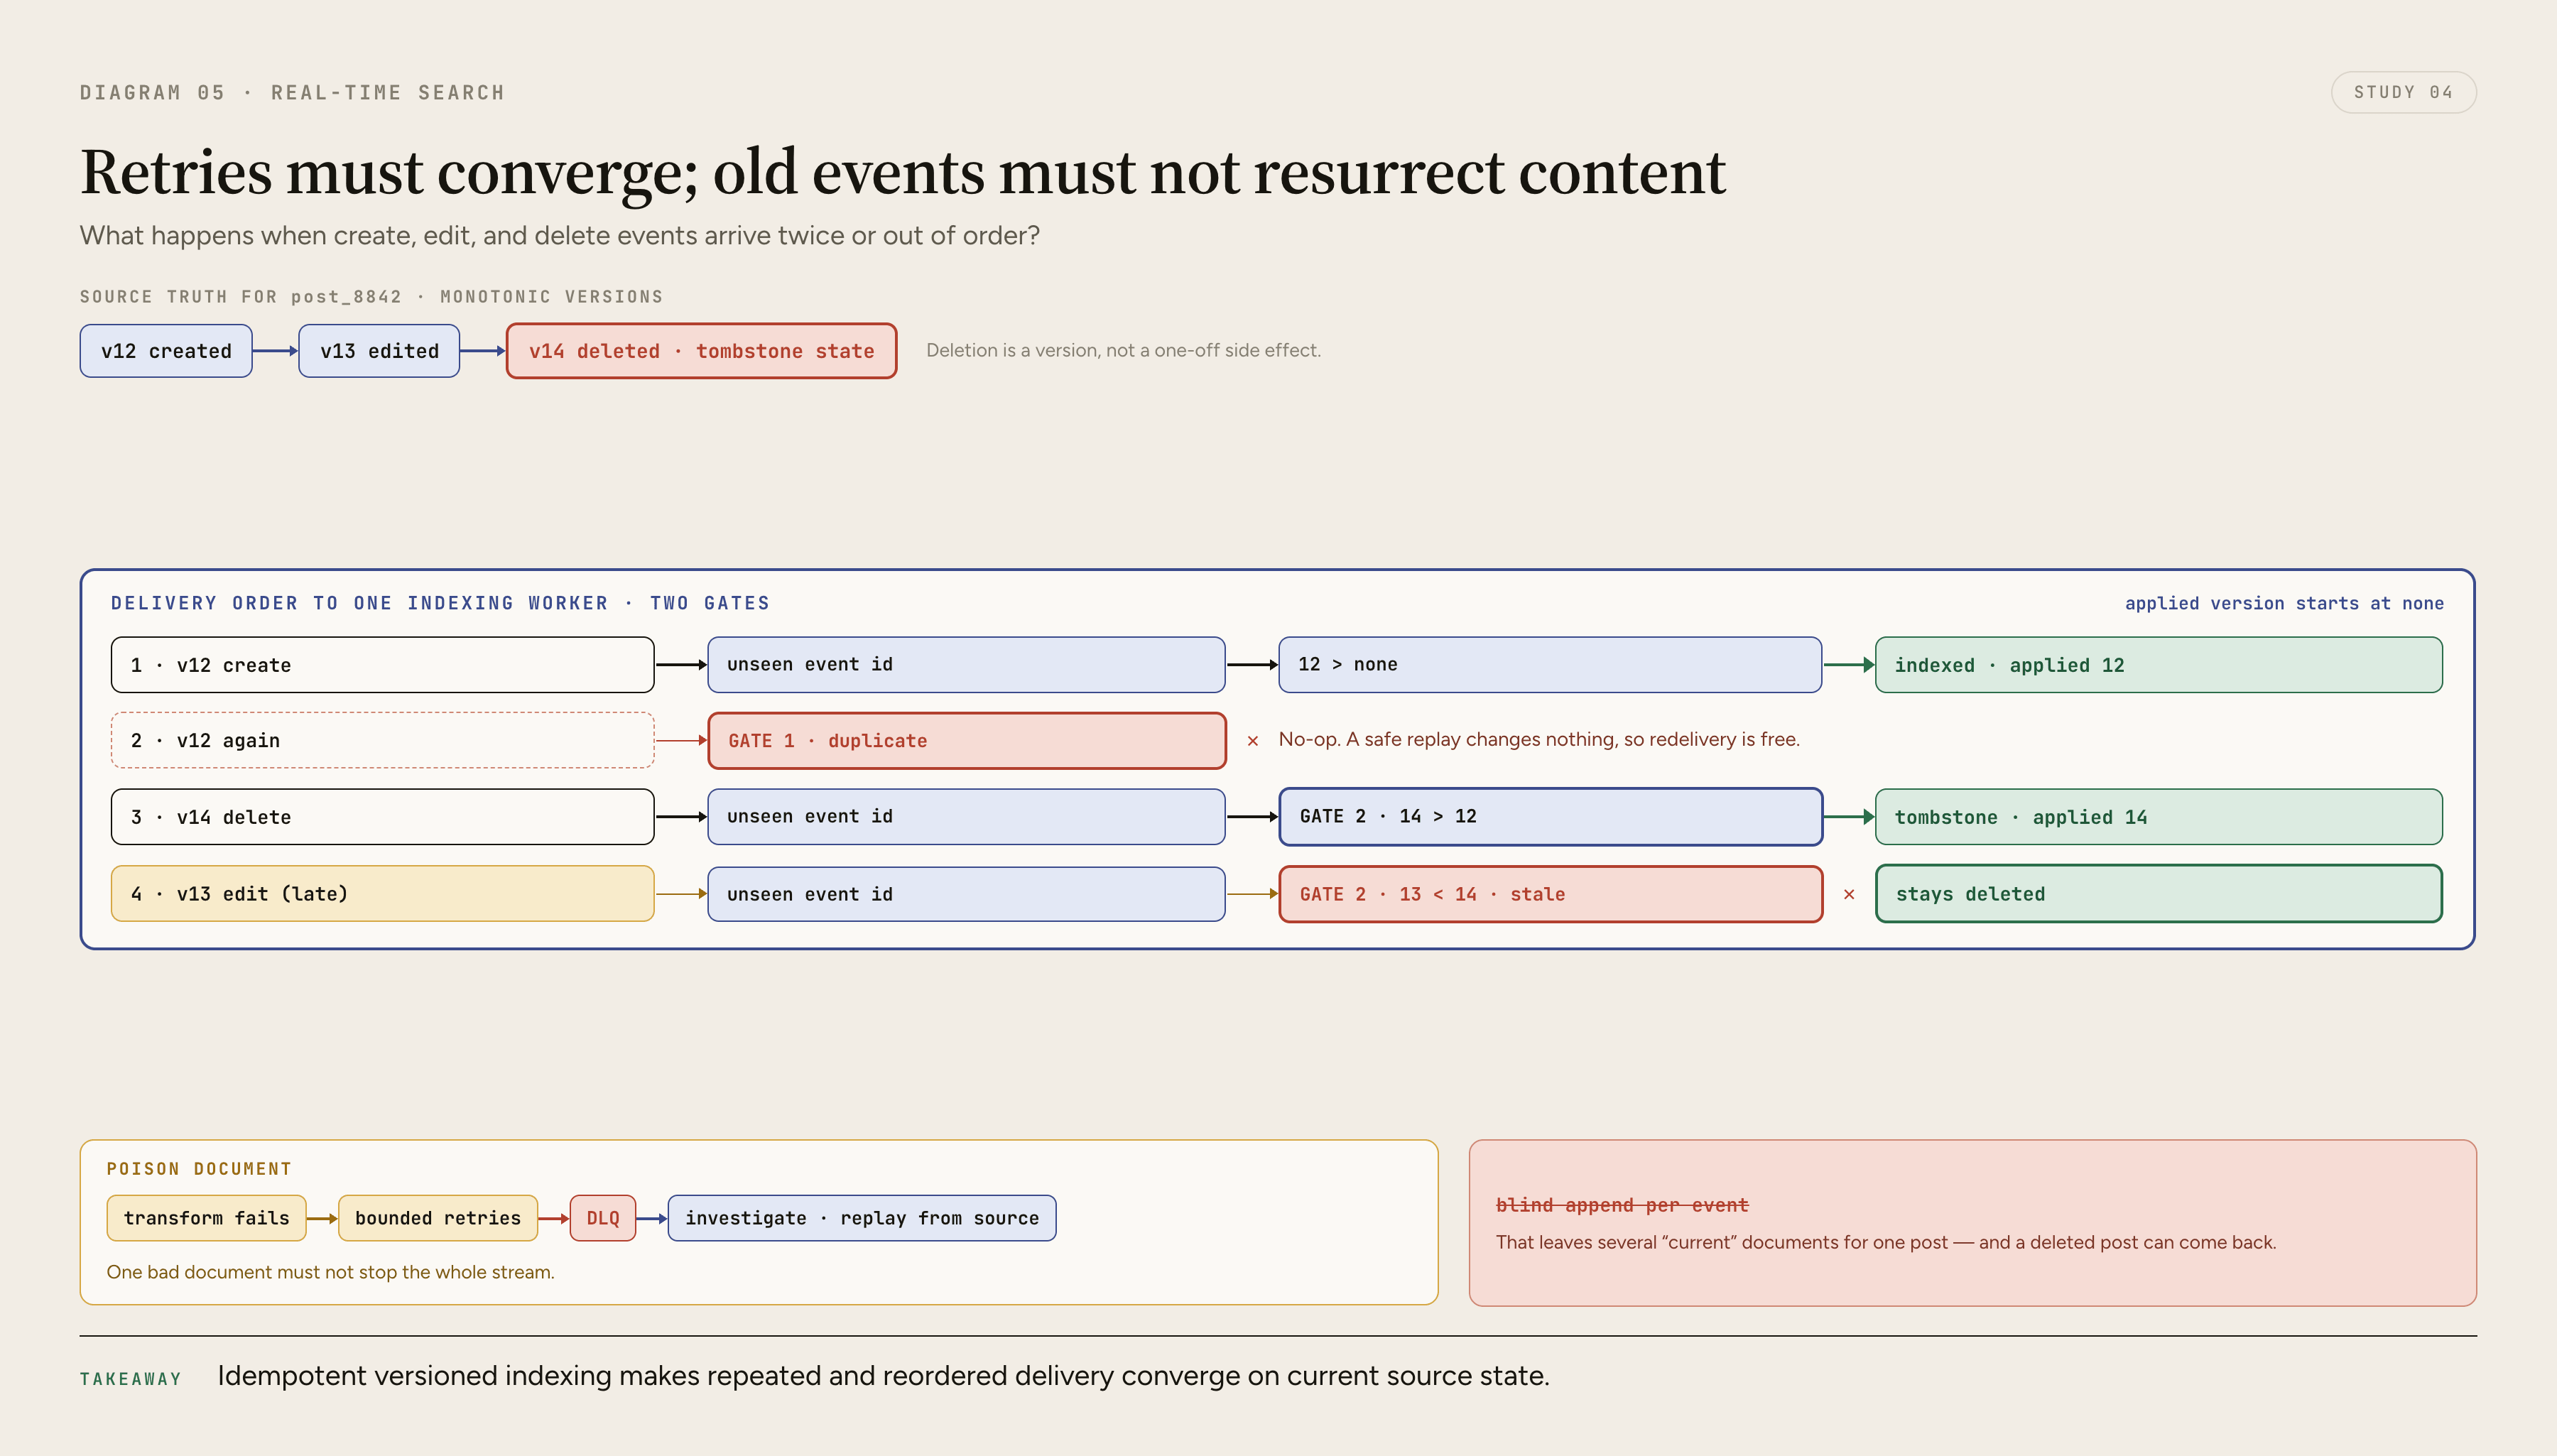The height and width of the screenshot is (1456, 2557).
Task: Click 'unseen event id' in v13 edit row
Action: tap(966, 894)
